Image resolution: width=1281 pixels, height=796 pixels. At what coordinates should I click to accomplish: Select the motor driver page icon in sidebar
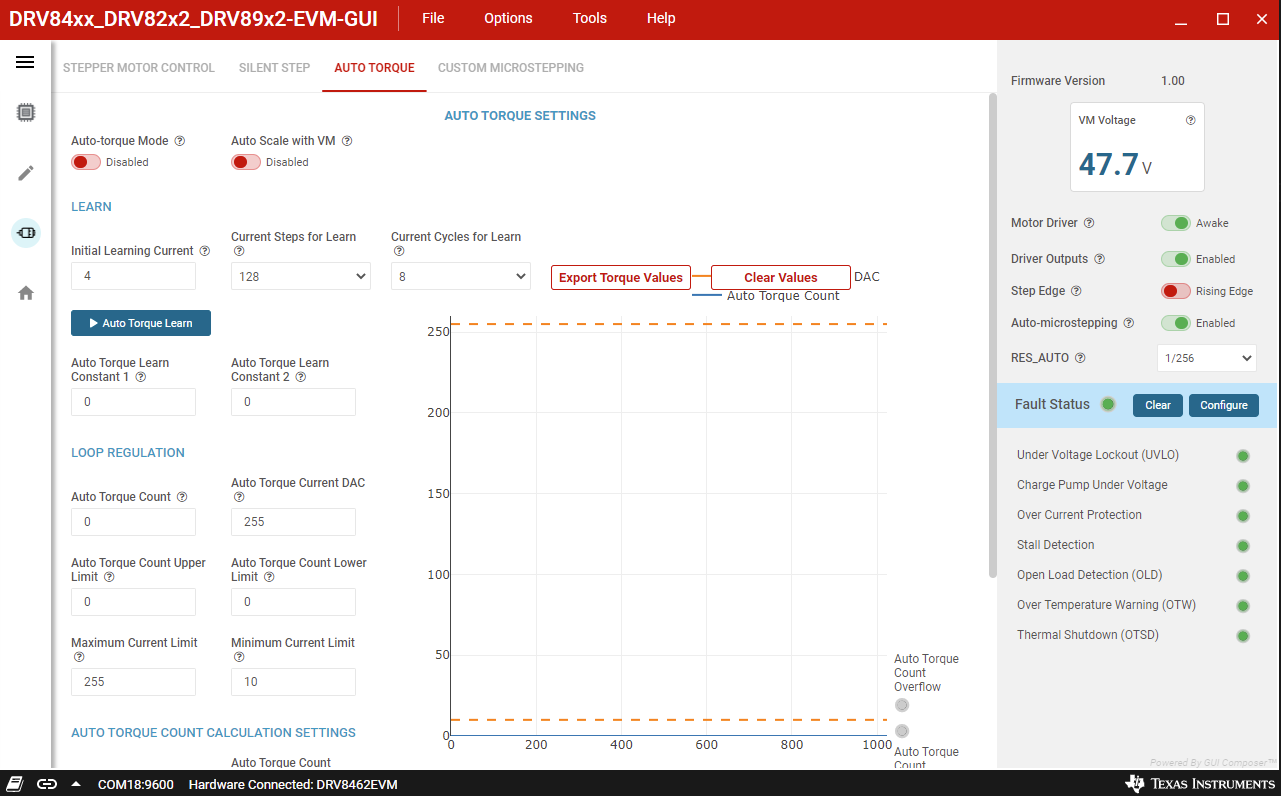tap(26, 233)
